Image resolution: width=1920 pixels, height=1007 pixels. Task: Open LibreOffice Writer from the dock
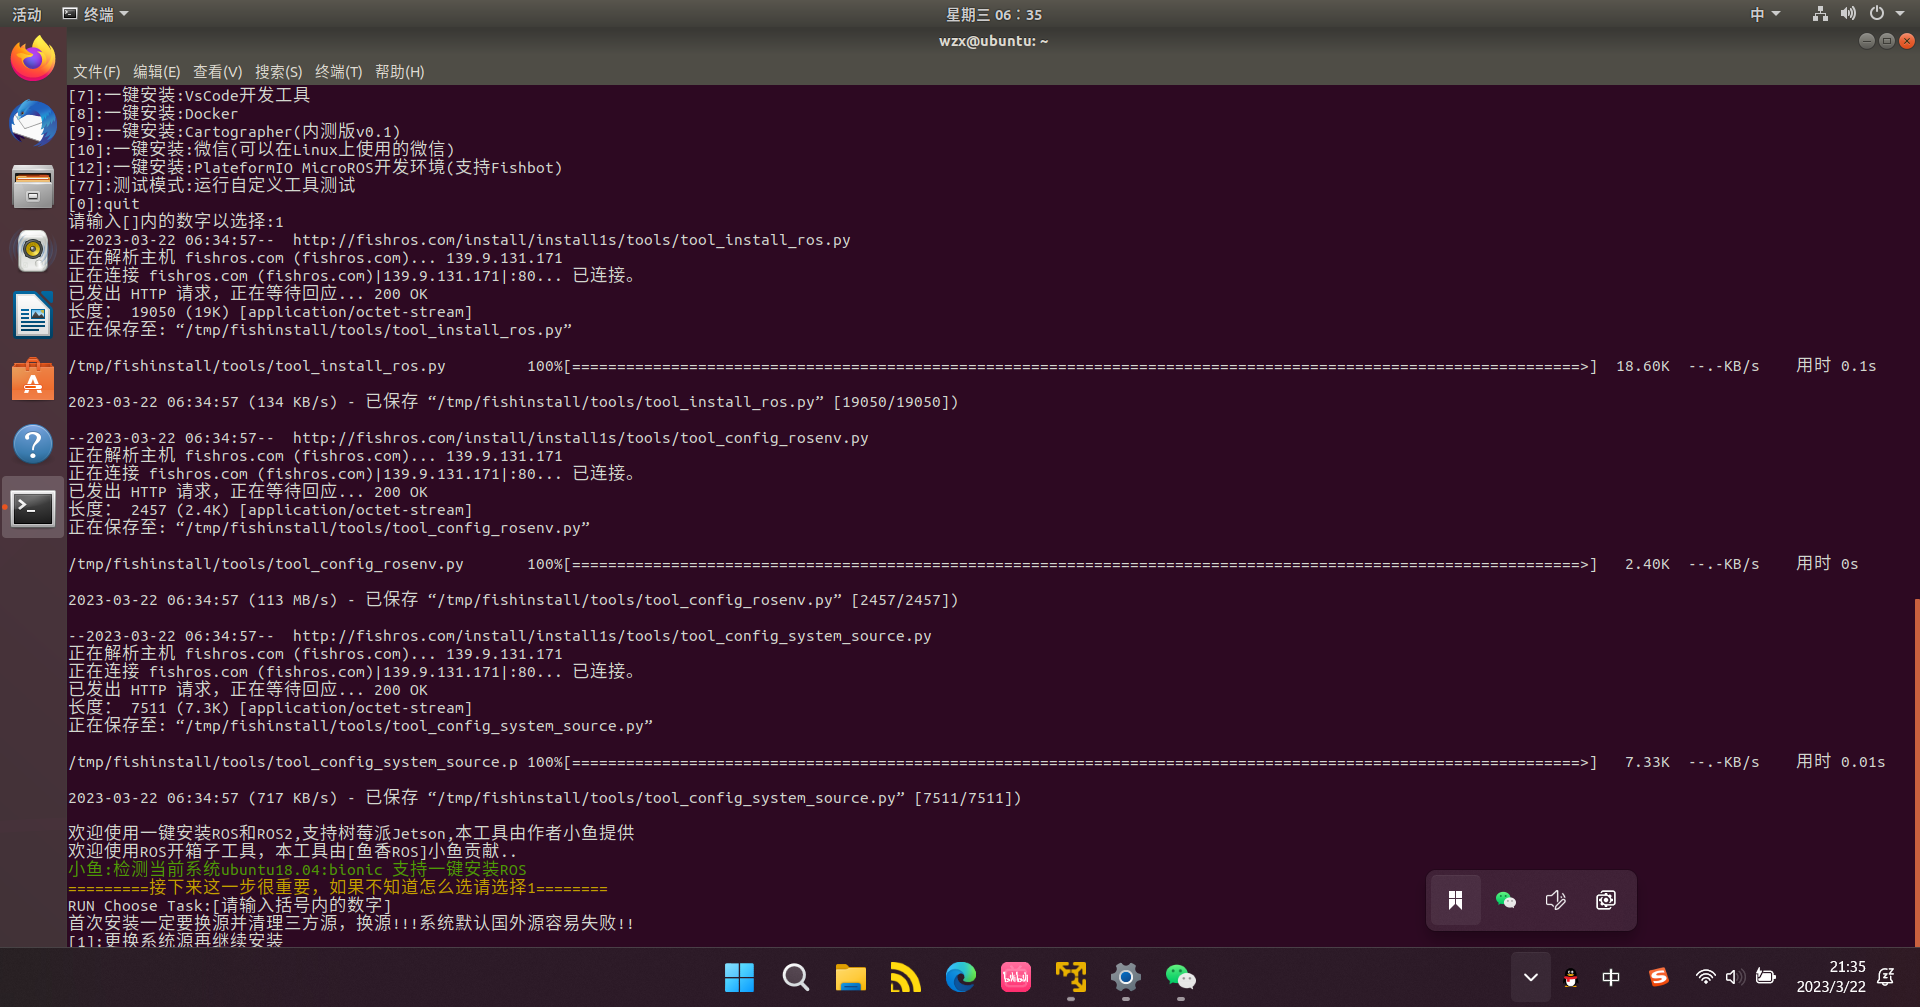click(x=33, y=316)
